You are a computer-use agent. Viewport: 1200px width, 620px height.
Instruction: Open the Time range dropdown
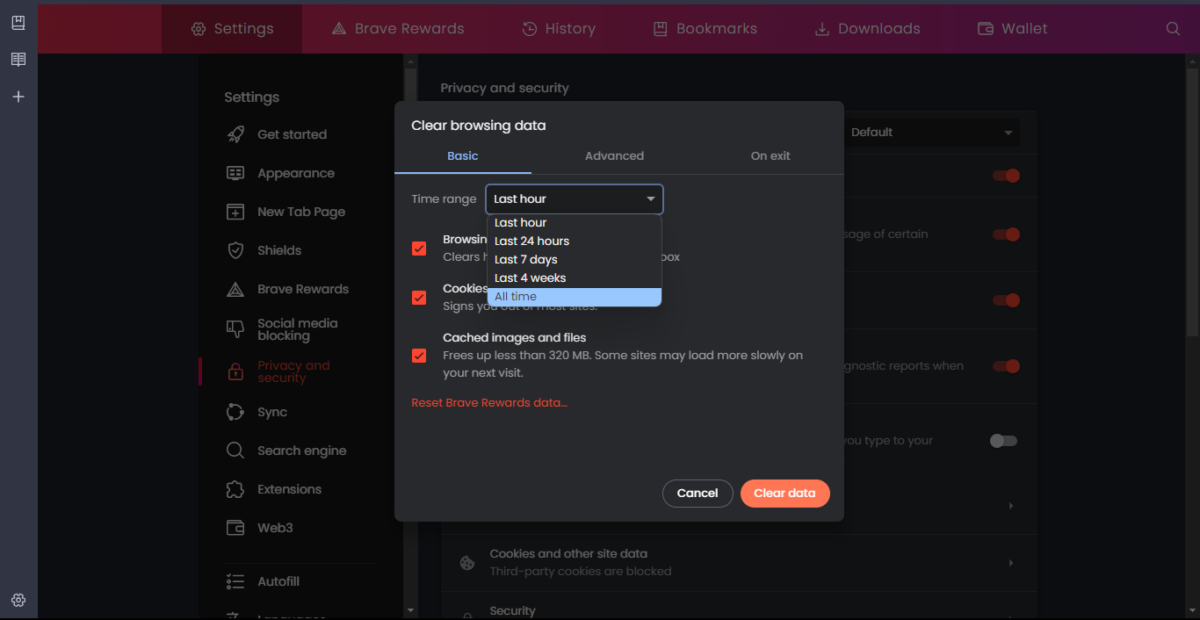click(573, 199)
